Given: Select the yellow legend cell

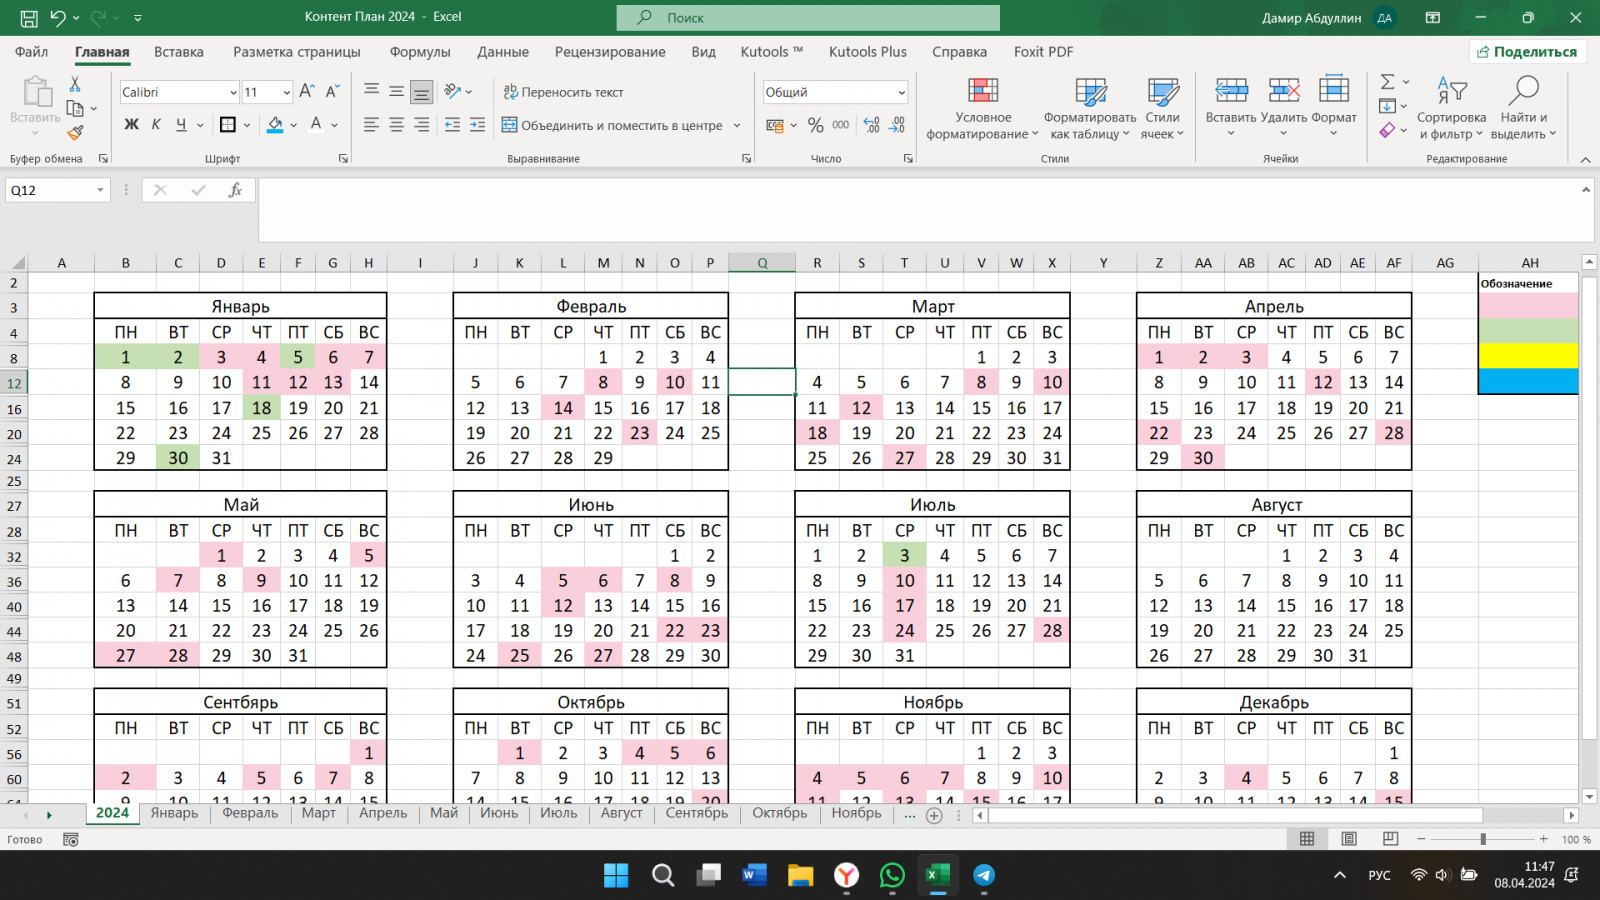Looking at the screenshot, I should (1528, 356).
